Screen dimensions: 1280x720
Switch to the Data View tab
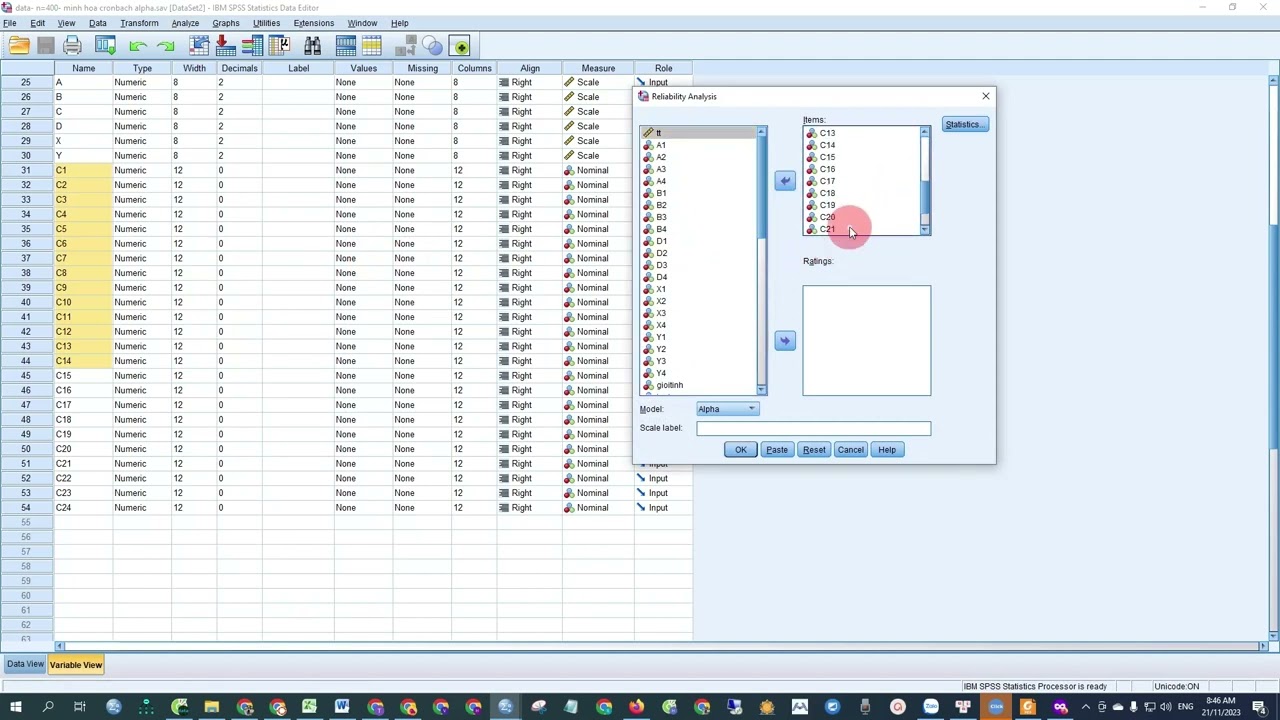click(x=25, y=665)
